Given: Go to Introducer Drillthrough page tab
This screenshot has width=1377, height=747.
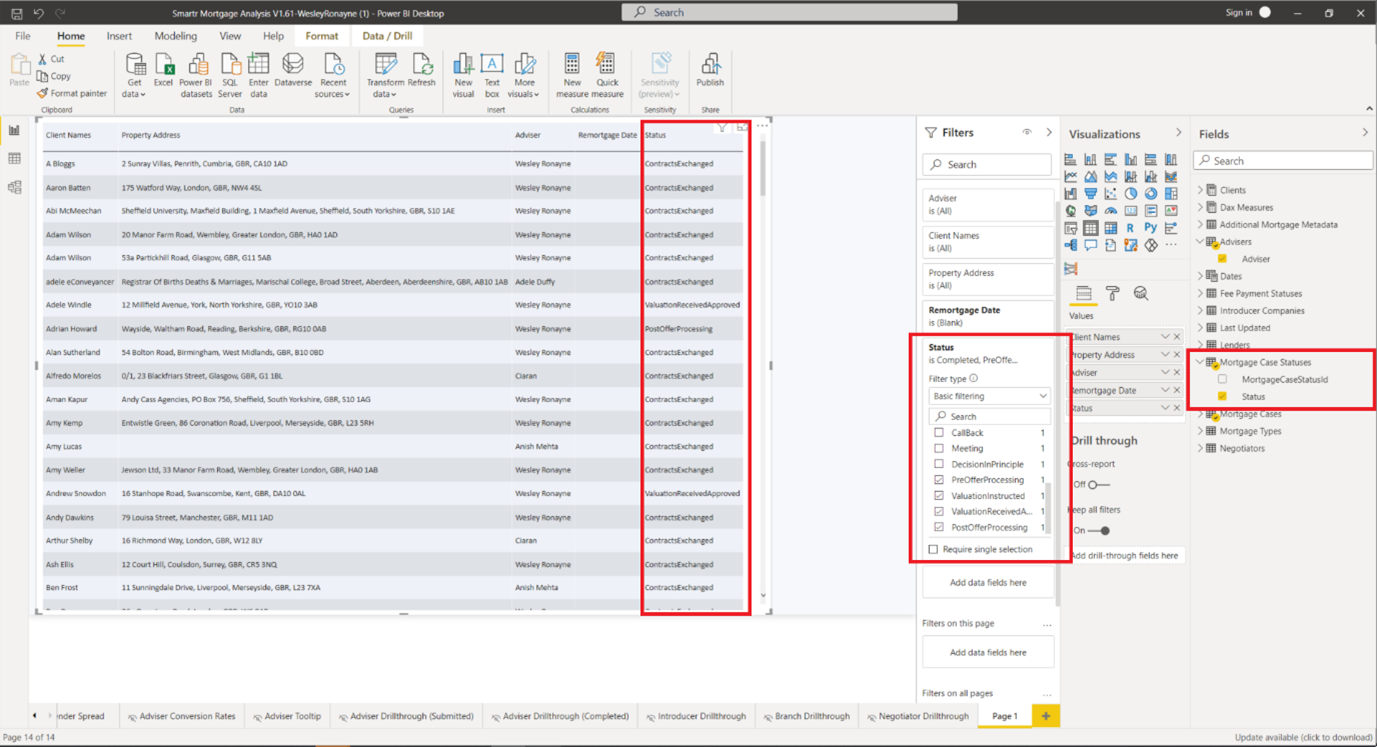Looking at the screenshot, I should point(695,716).
